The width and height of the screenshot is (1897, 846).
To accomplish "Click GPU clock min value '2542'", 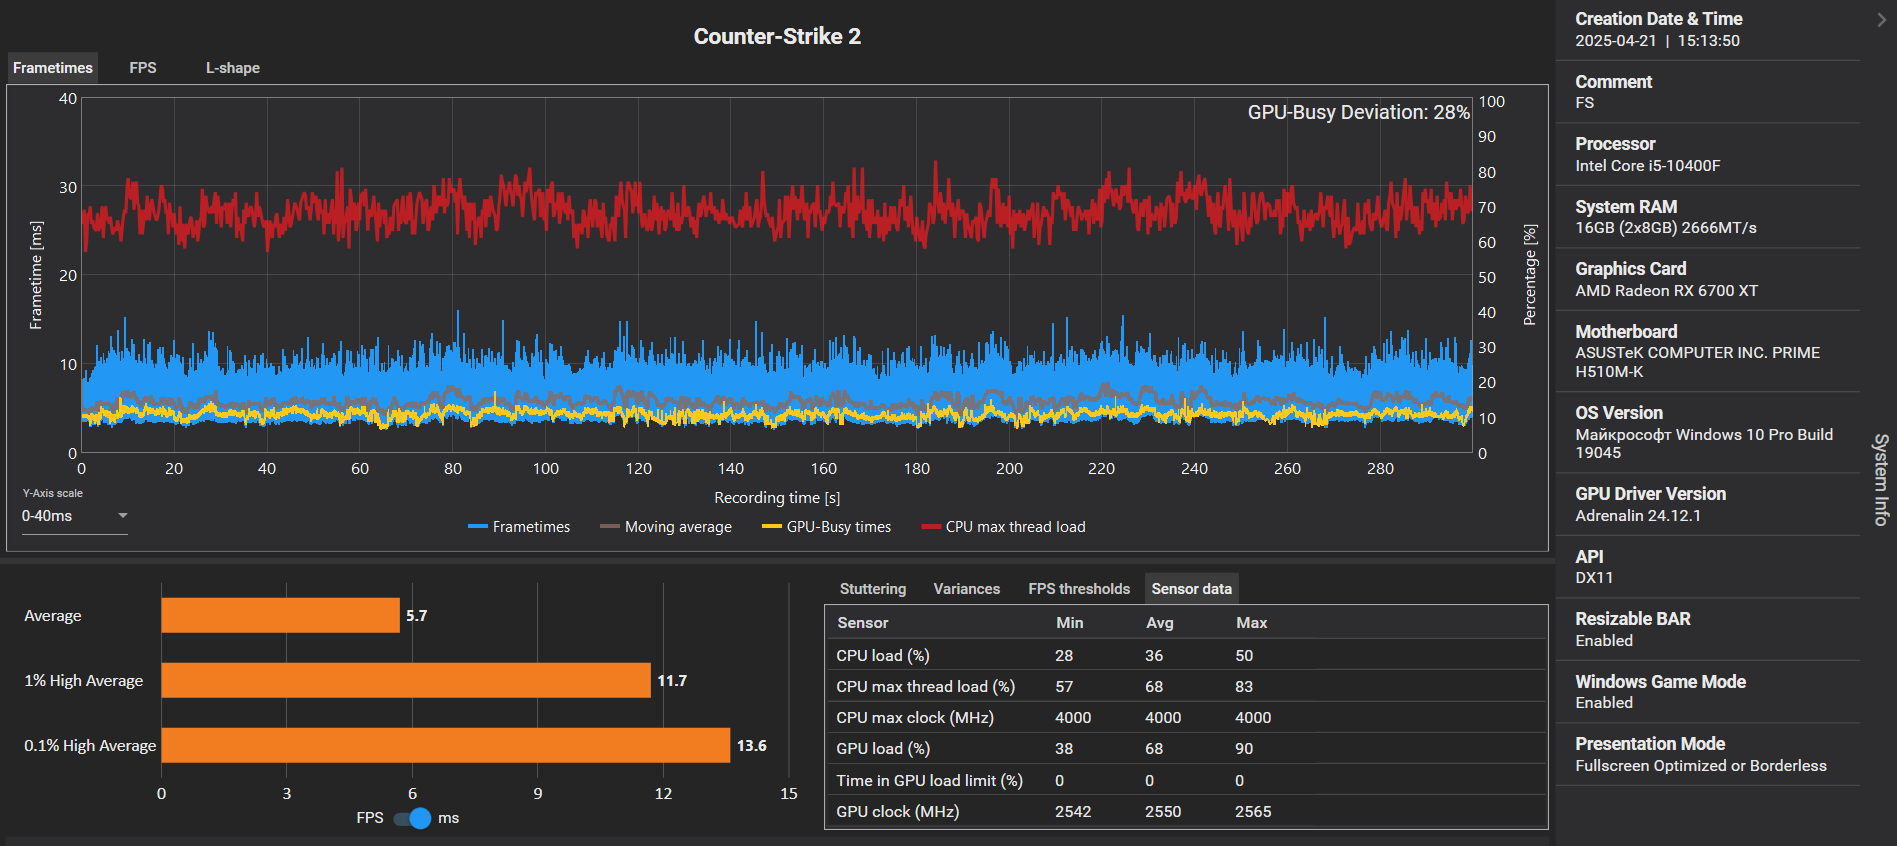I will click(1073, 812).
